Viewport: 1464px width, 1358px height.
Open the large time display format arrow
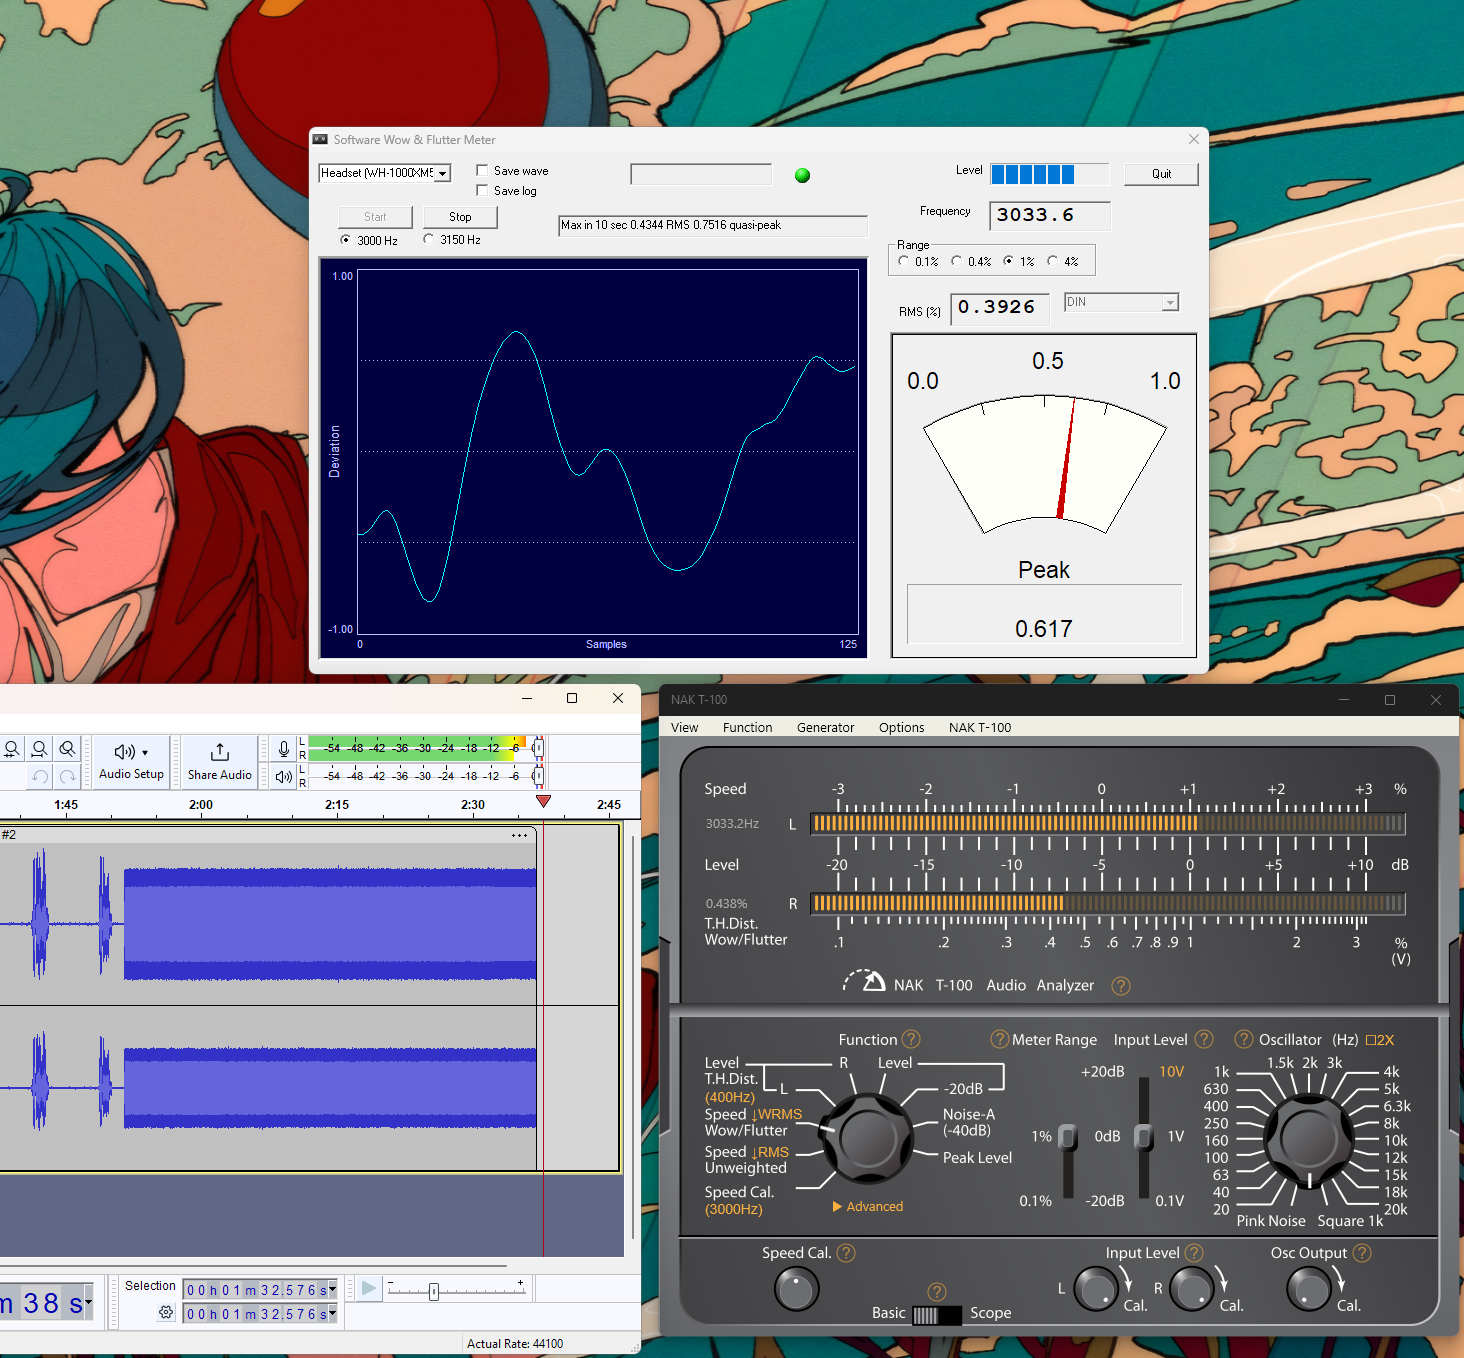pos(89,1302)
